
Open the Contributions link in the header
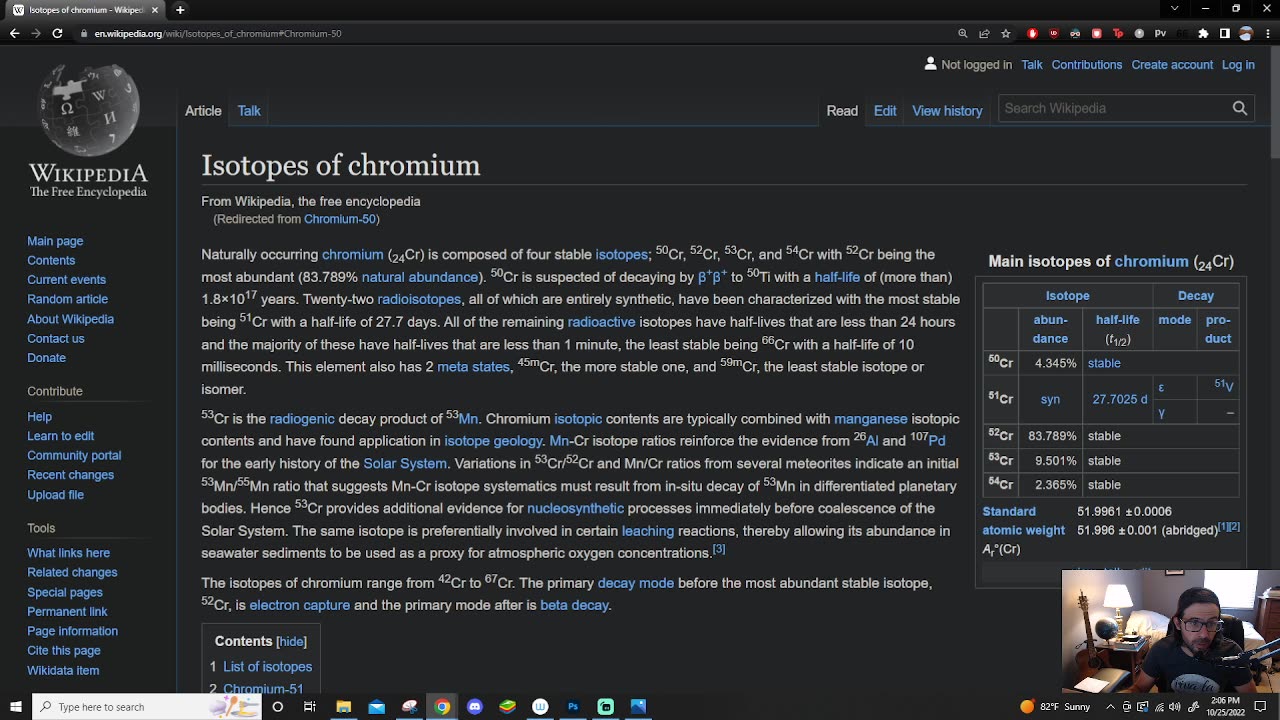(x=1087, y=65)
